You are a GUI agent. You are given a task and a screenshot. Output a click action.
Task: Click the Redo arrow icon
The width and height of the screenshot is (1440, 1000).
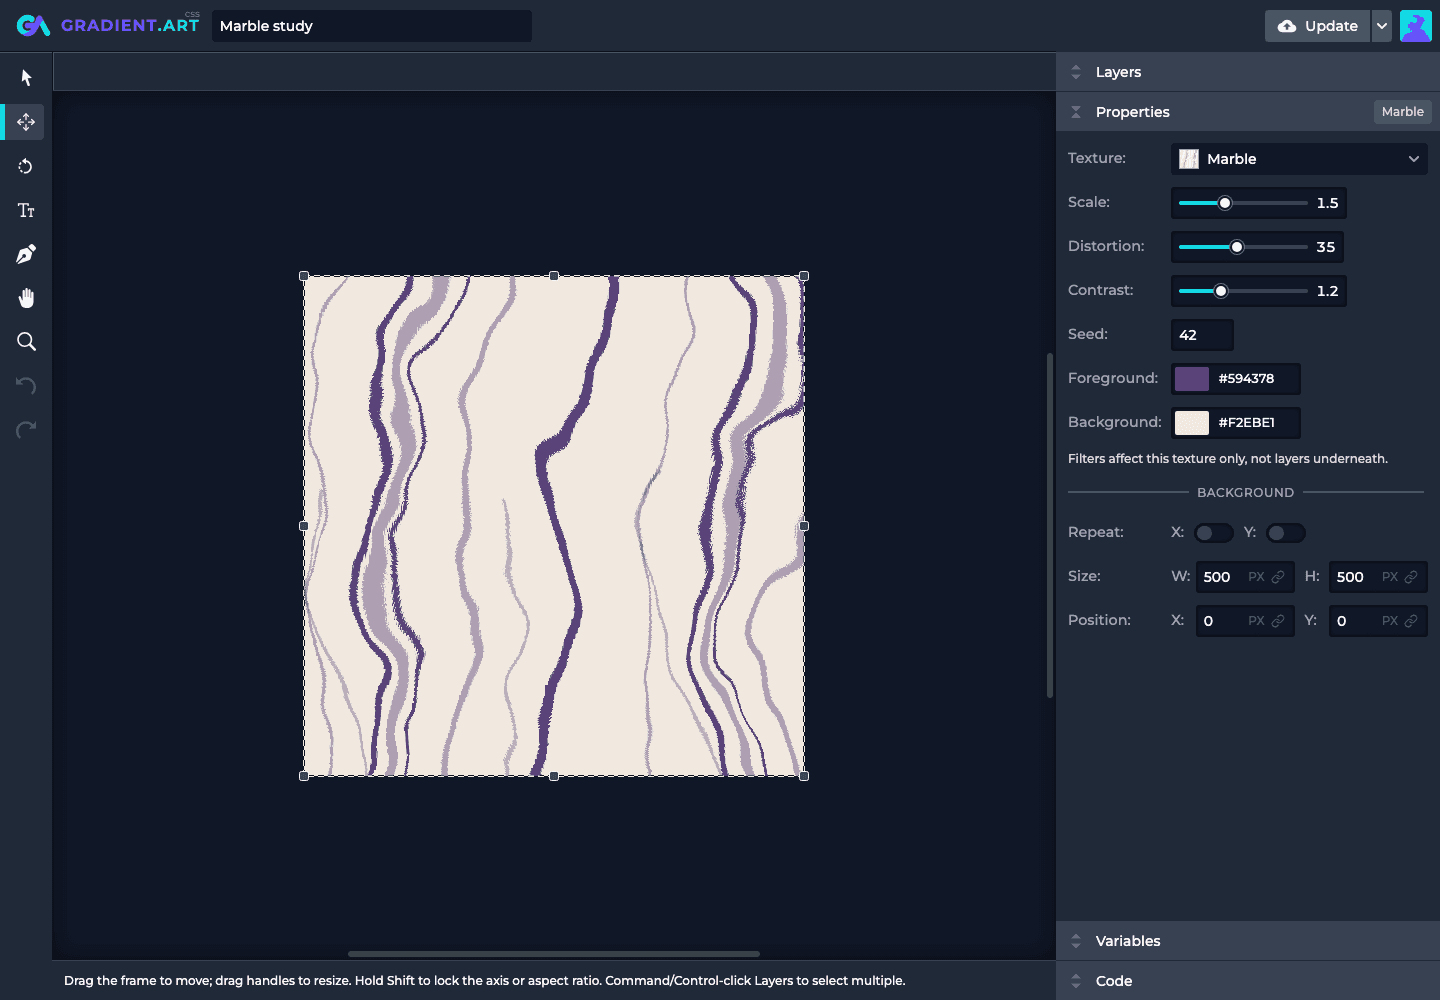26,430
